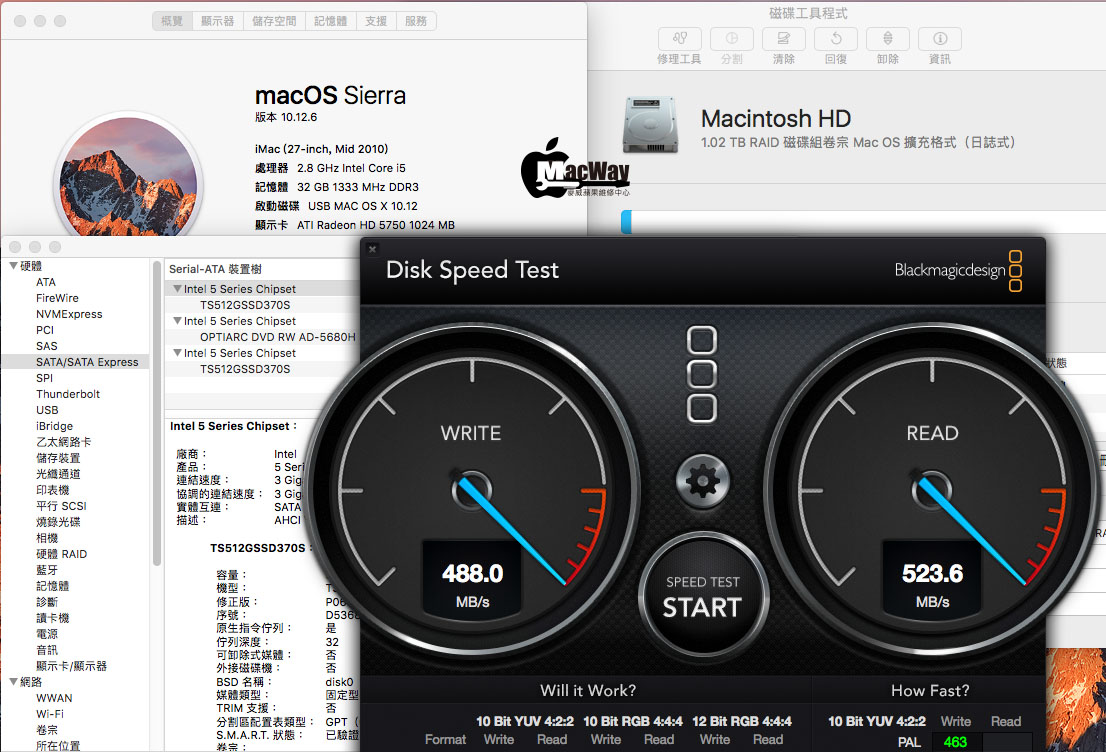Collapse the 硬體 tree section

13,266
